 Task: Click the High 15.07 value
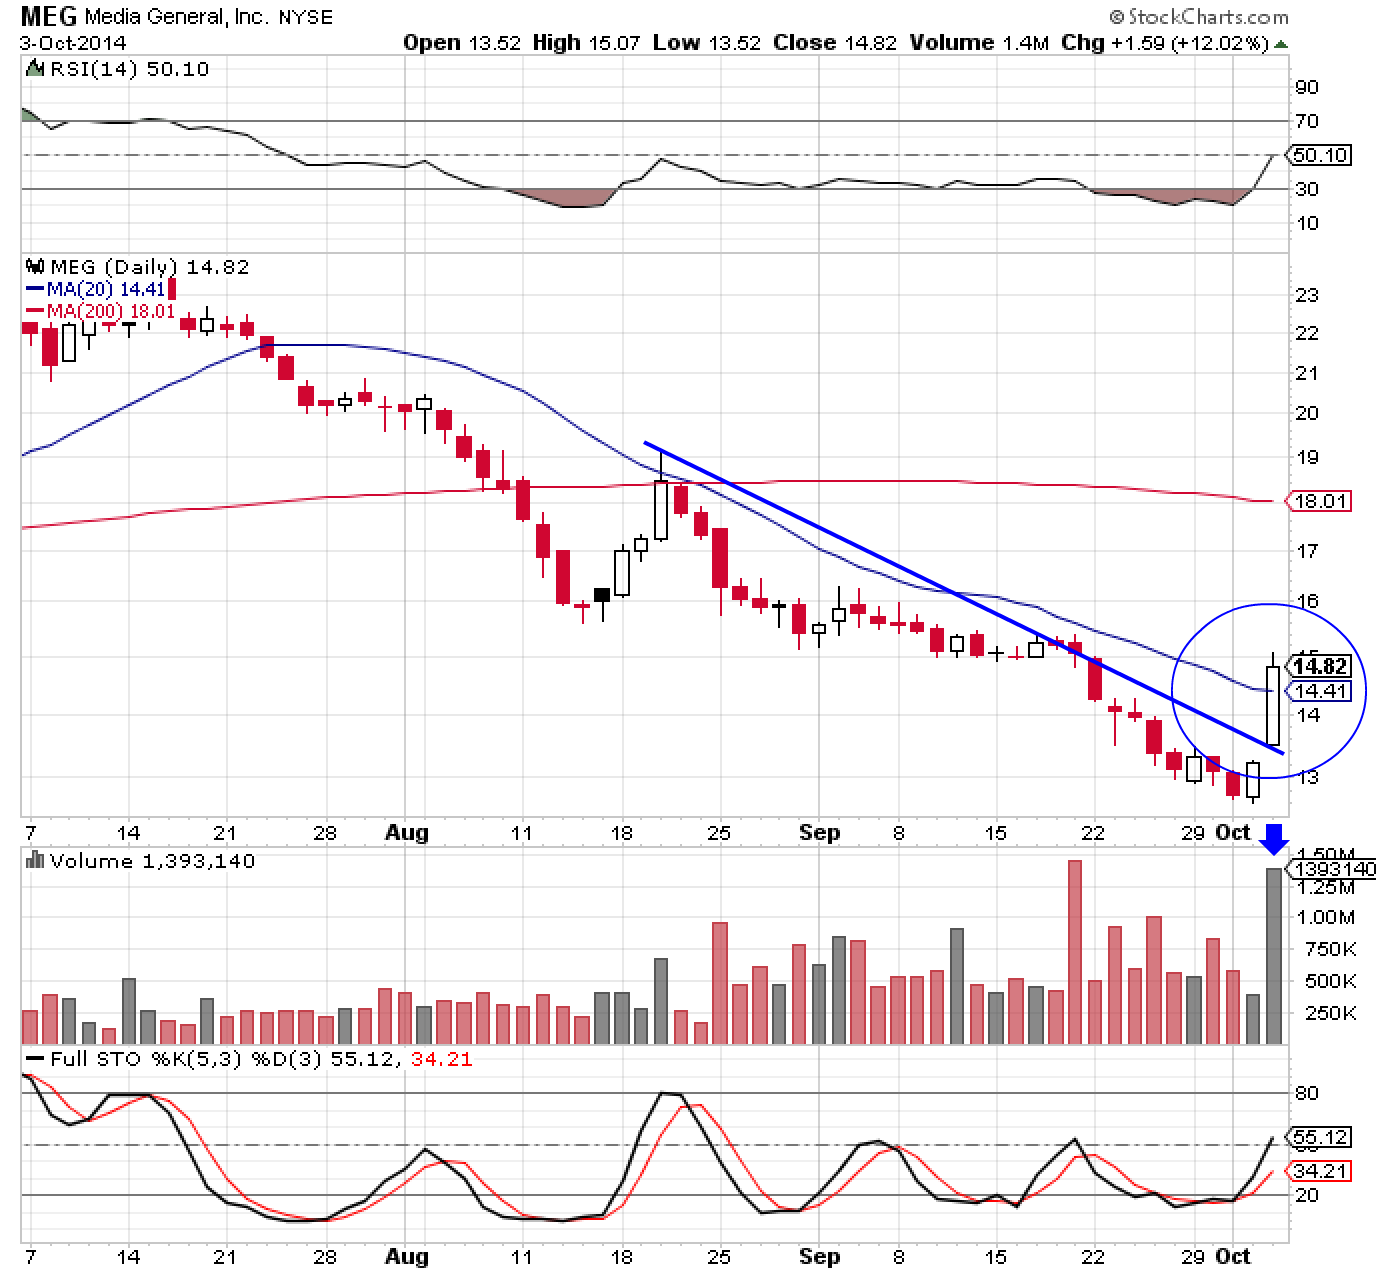pos(587,43)
